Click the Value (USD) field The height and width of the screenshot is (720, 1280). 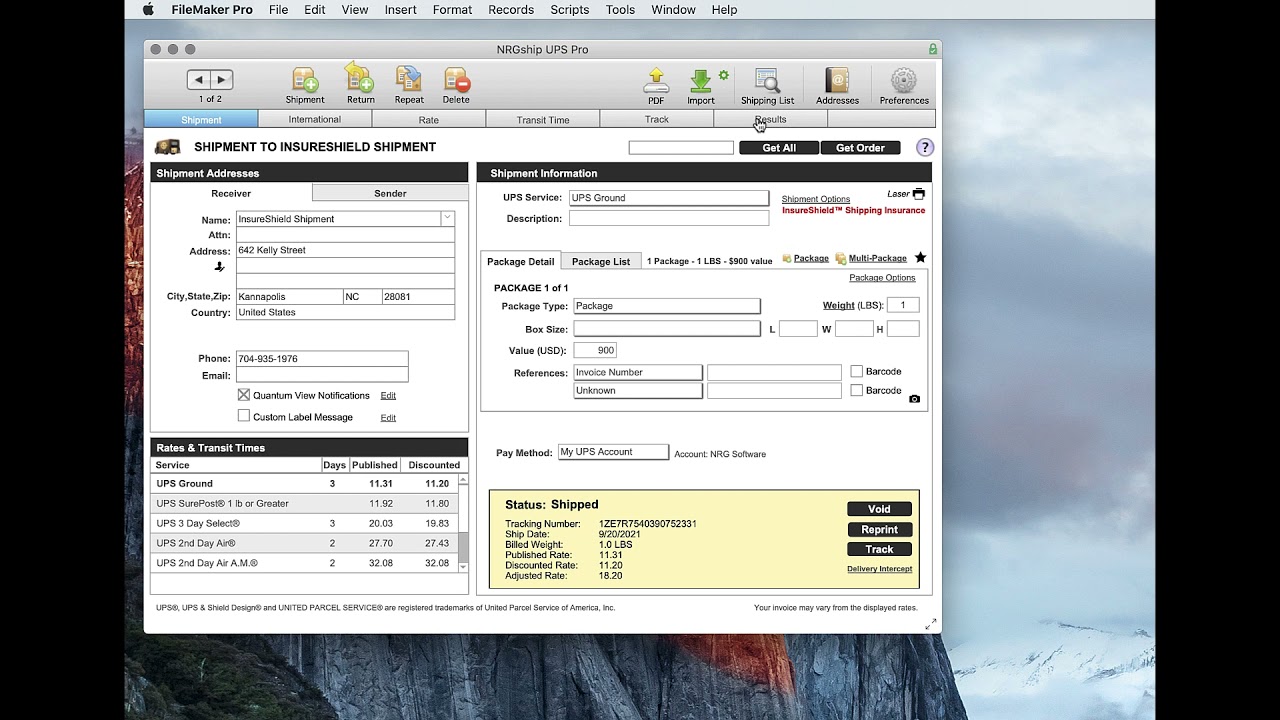pyautogui.click(x=594, y=350)
